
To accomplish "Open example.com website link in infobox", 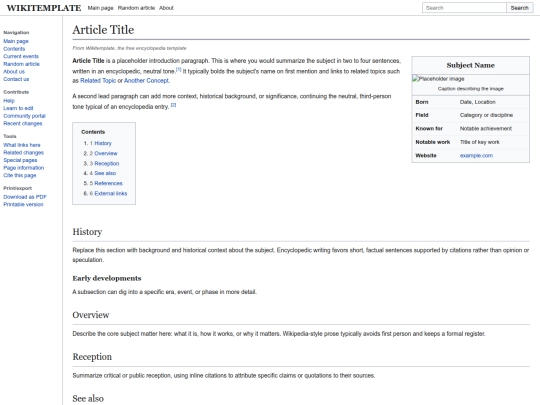I will point(476,155).
